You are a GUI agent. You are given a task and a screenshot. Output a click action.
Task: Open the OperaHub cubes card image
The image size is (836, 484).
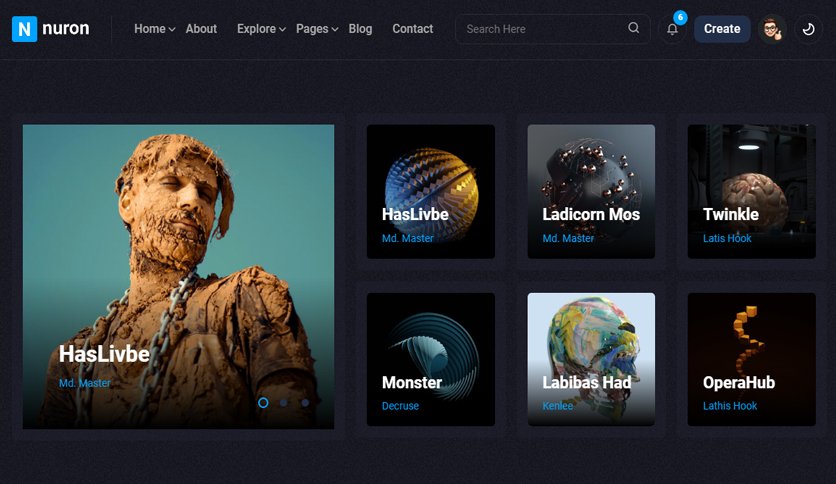coord(752,359)
